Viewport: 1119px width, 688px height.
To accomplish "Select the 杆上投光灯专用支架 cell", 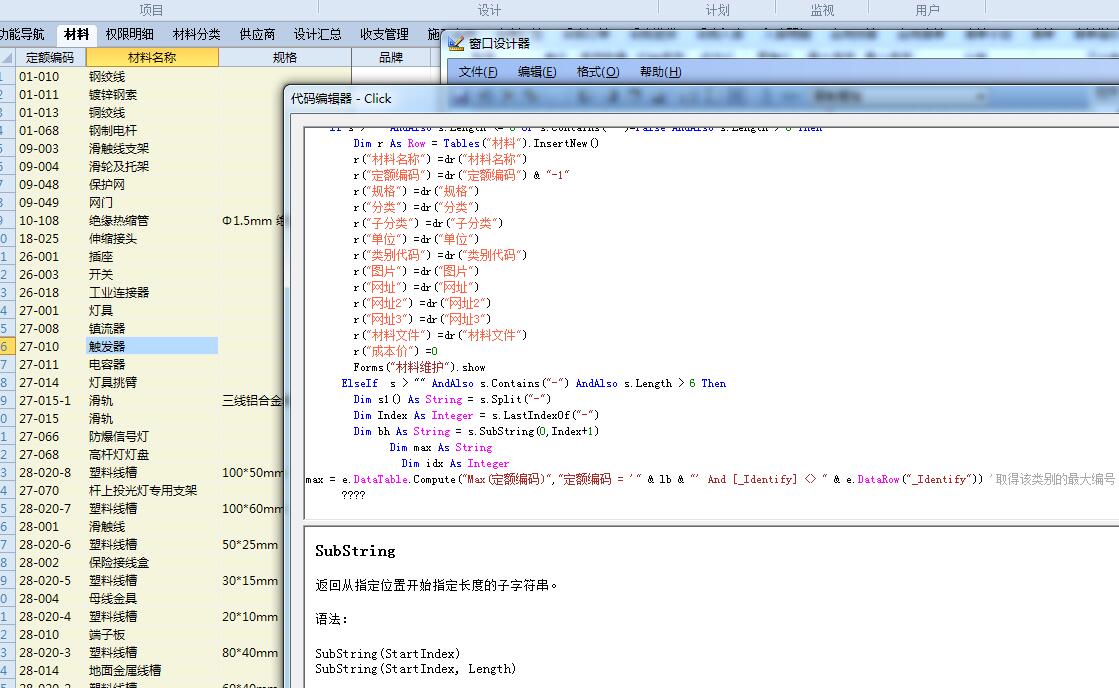I will (x=152, y=490).
